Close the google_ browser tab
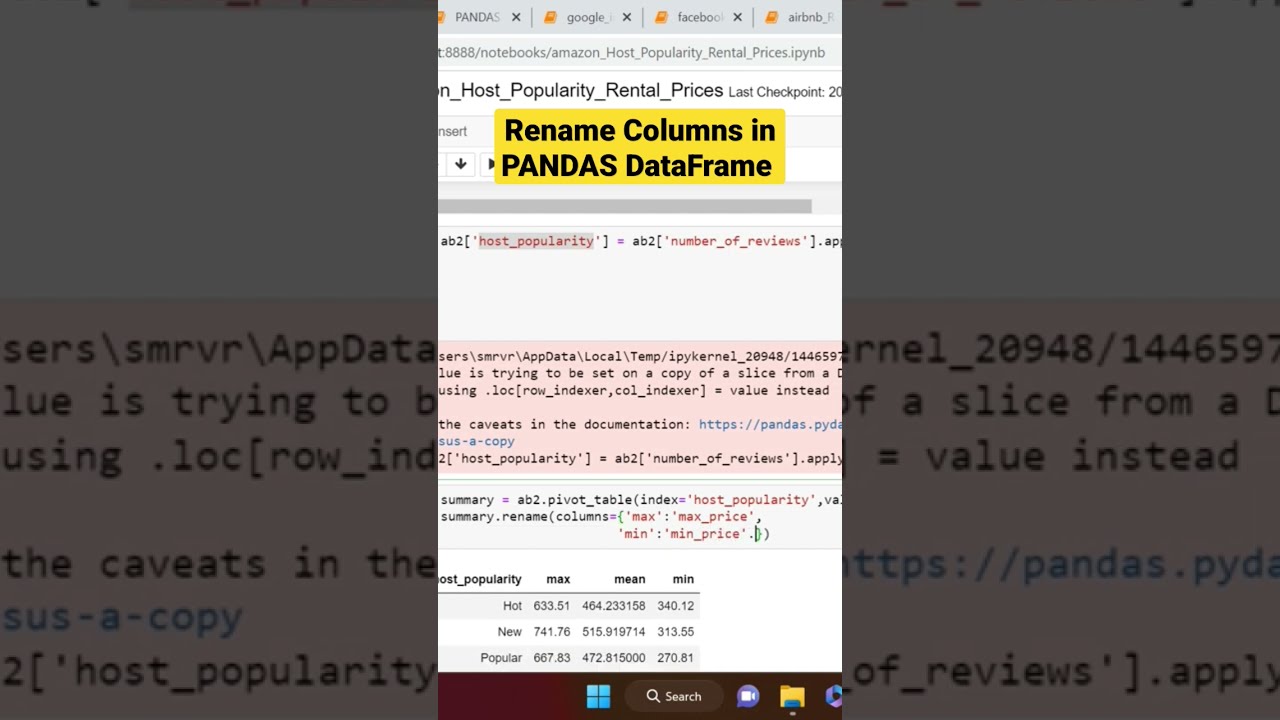 627,17
